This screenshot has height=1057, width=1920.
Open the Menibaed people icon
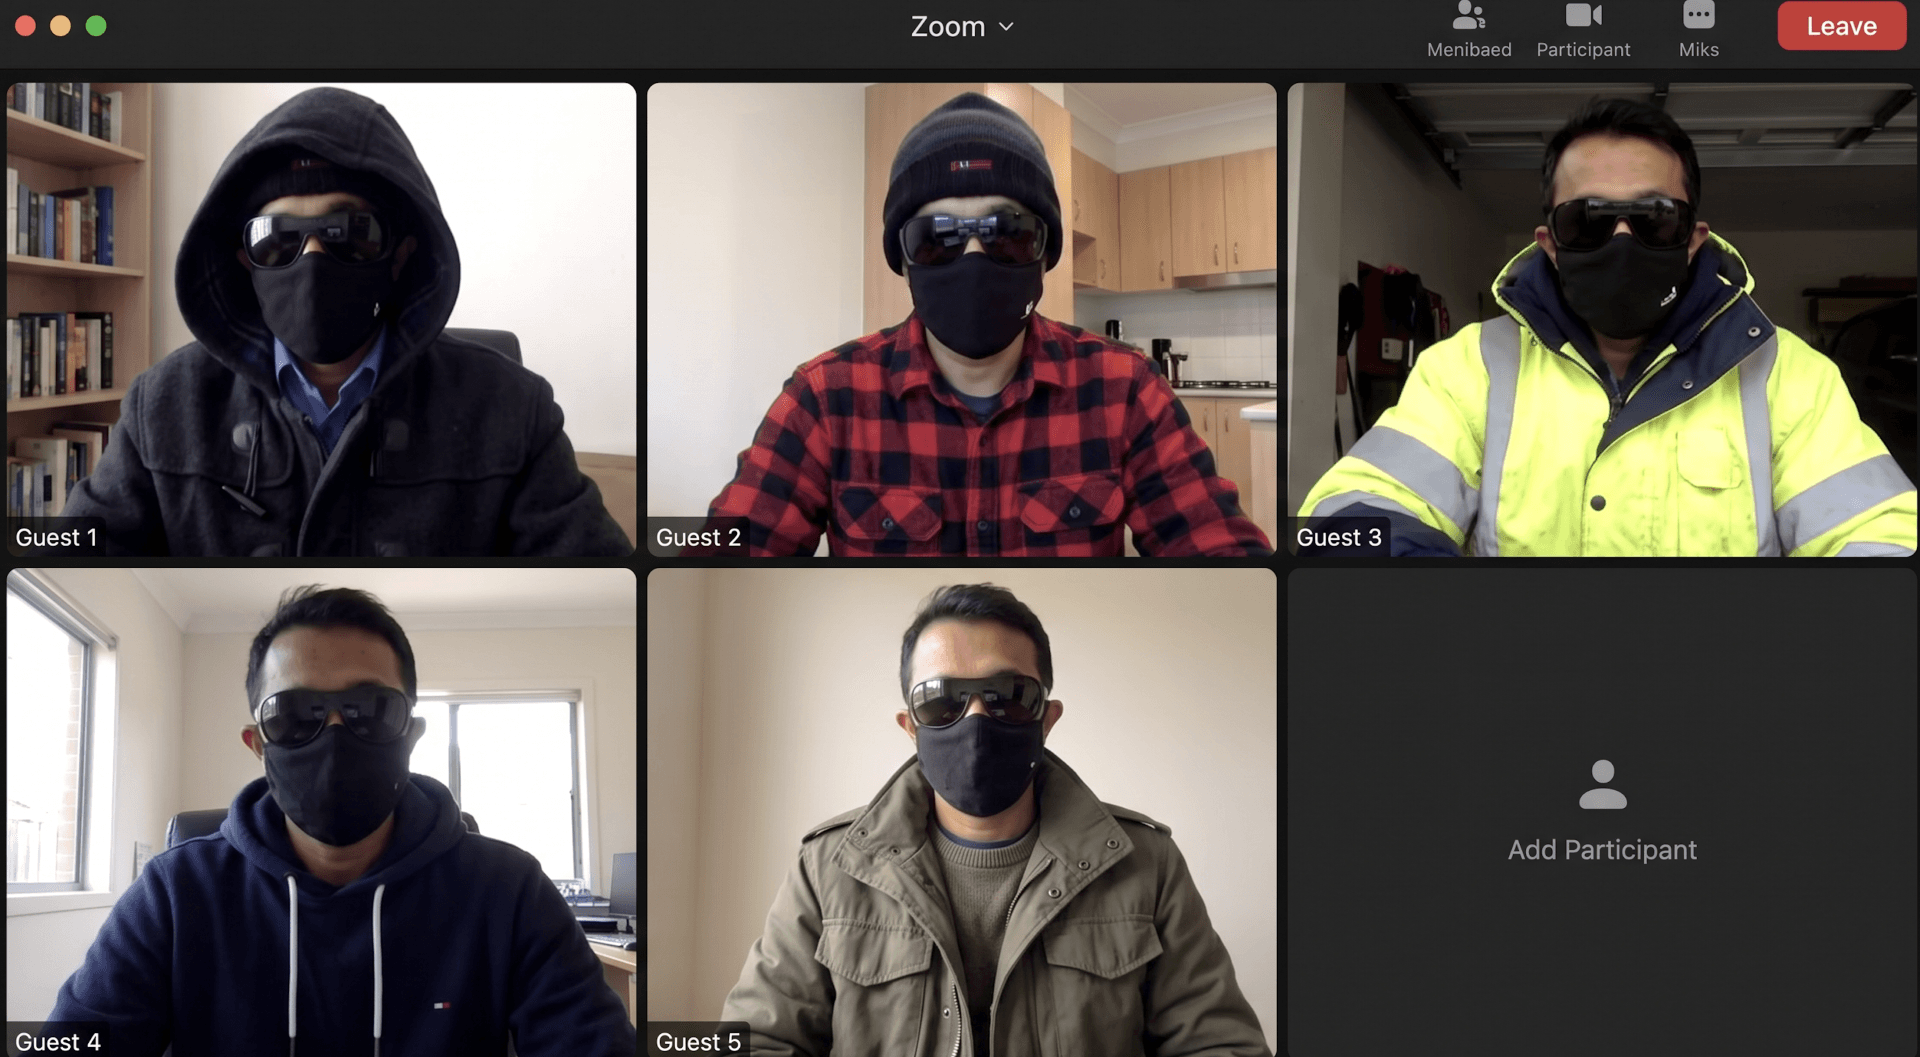(1468, 15)
